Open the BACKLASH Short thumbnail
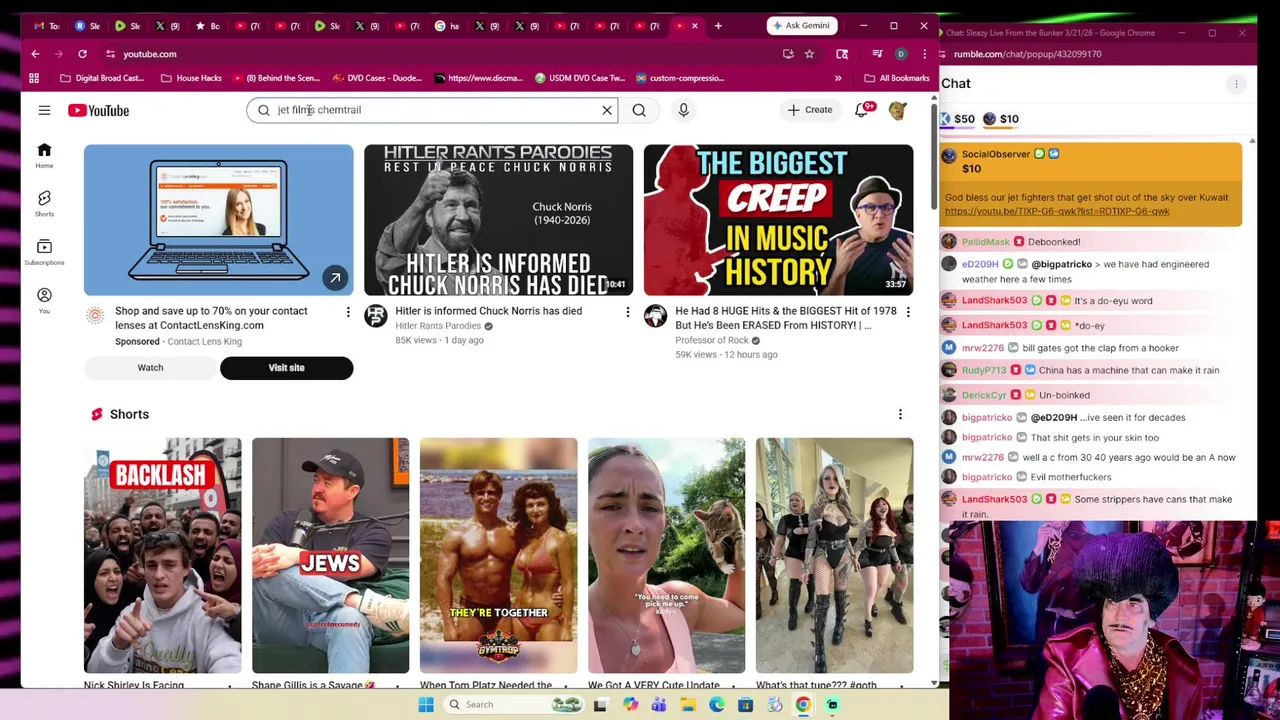1280x720 pixels. [162, 555]
